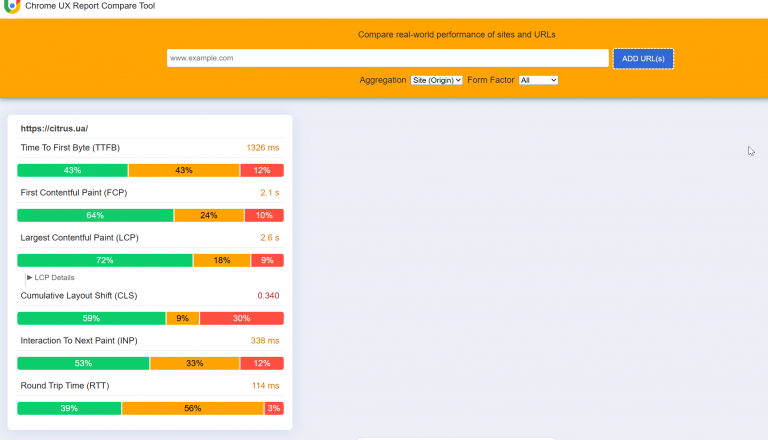Click red 12% segment of INP bar
This screenshot has width=768, height=440.
coord(262,363)
